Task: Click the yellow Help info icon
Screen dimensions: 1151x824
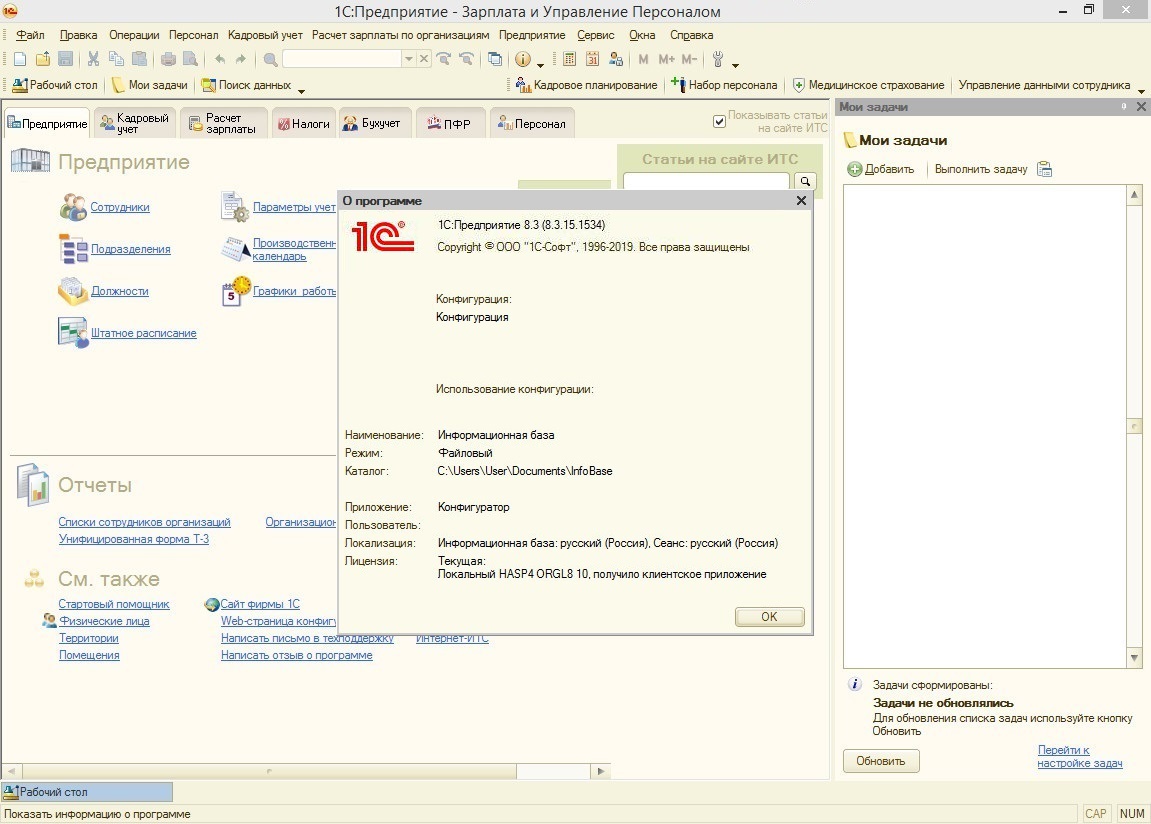Action: pyautogui.click(x=523, y=59)
